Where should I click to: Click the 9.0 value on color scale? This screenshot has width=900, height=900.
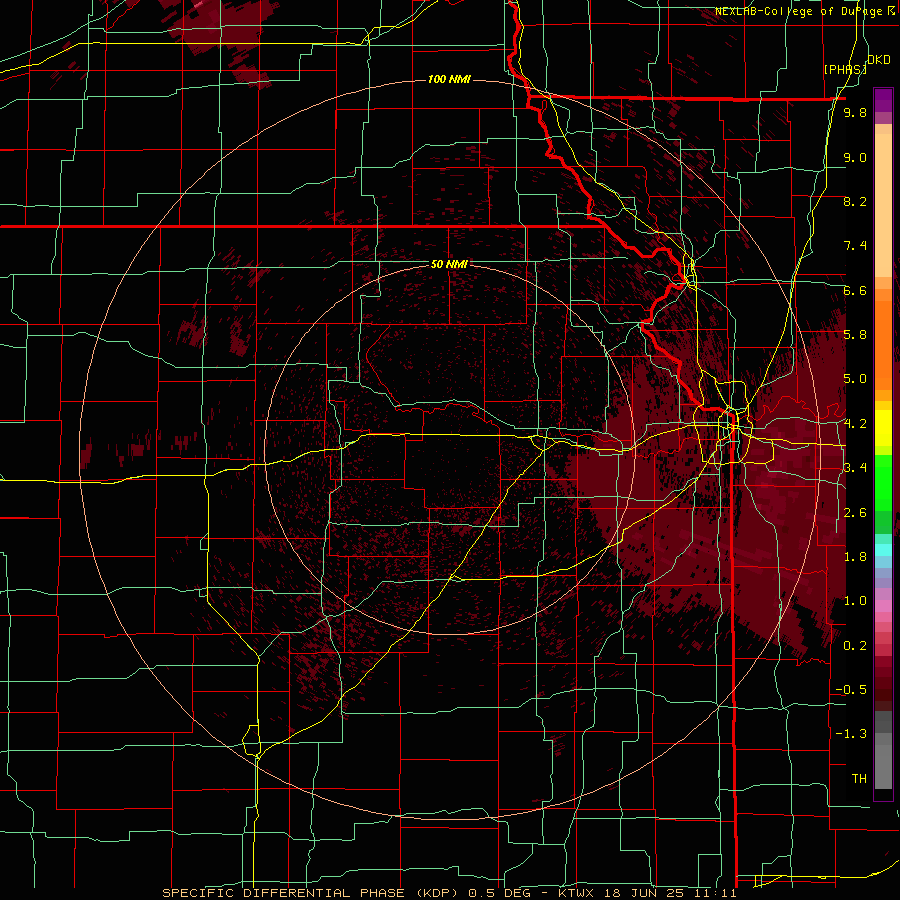tap(855, 157)
